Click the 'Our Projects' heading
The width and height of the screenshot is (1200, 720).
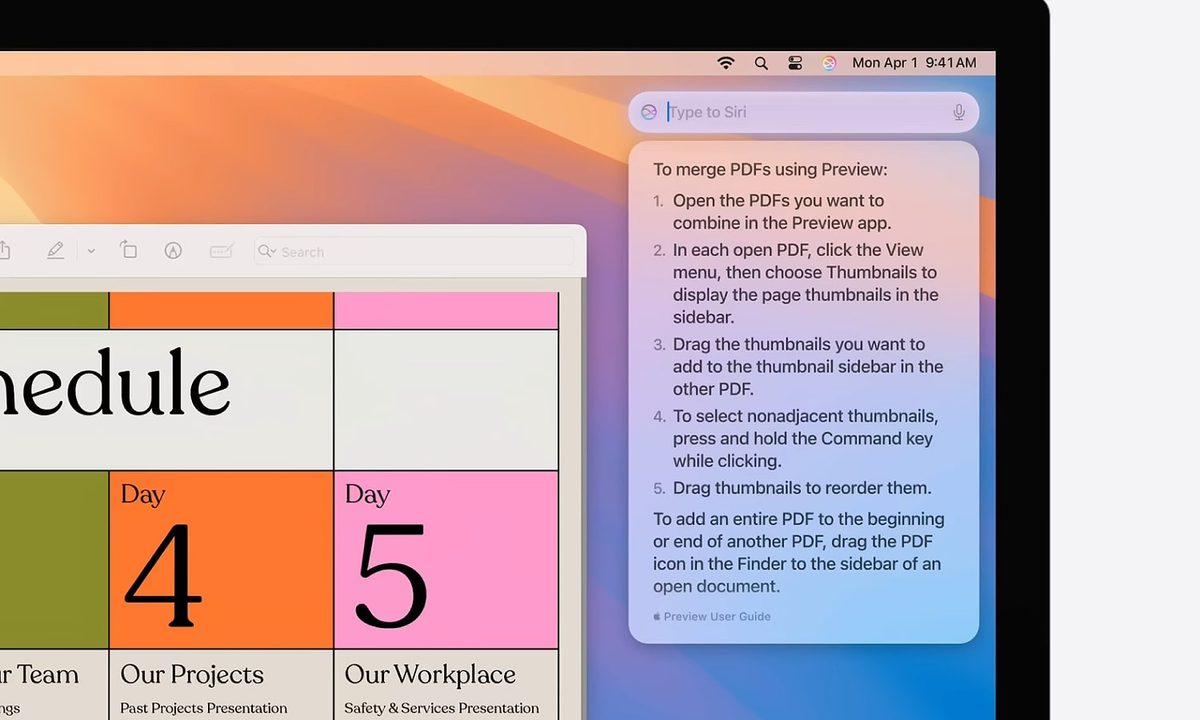pos(192,675)
